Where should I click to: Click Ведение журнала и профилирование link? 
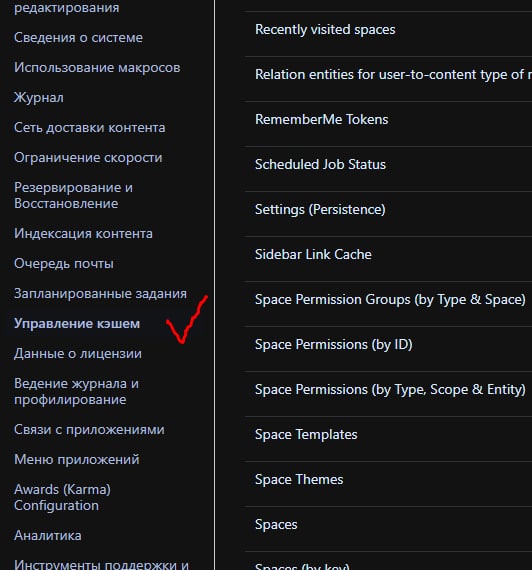point(76,392)
